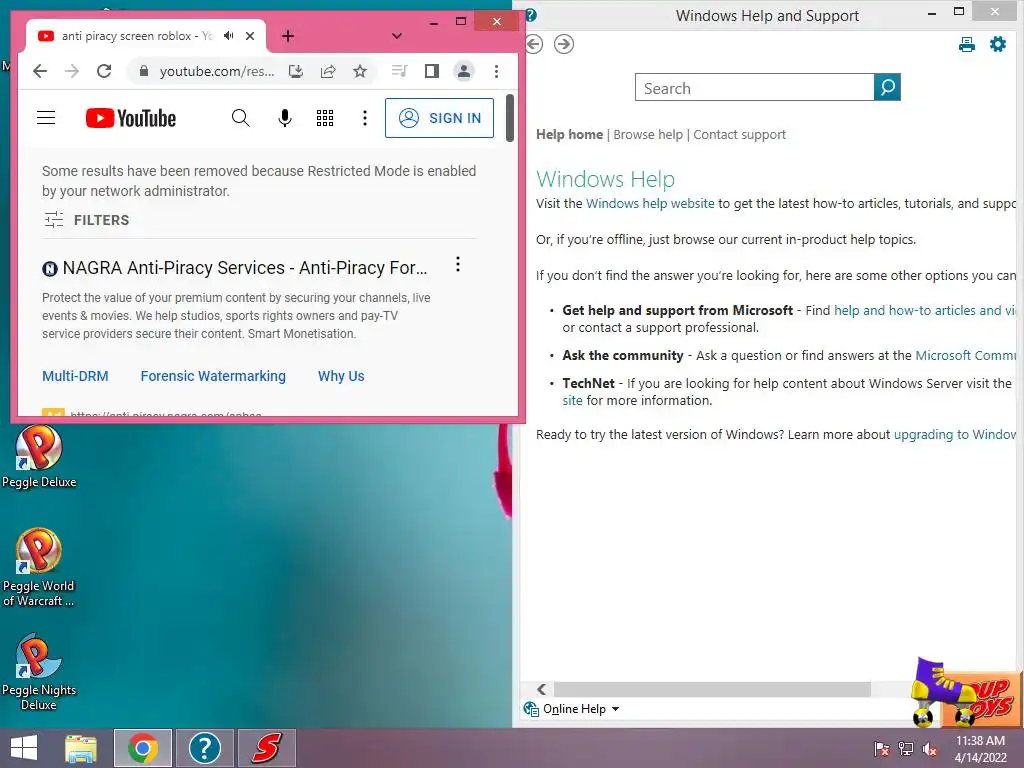Open the NAGRA ad three-dot options
The image size is (1024, 768).
pos(458,264)
